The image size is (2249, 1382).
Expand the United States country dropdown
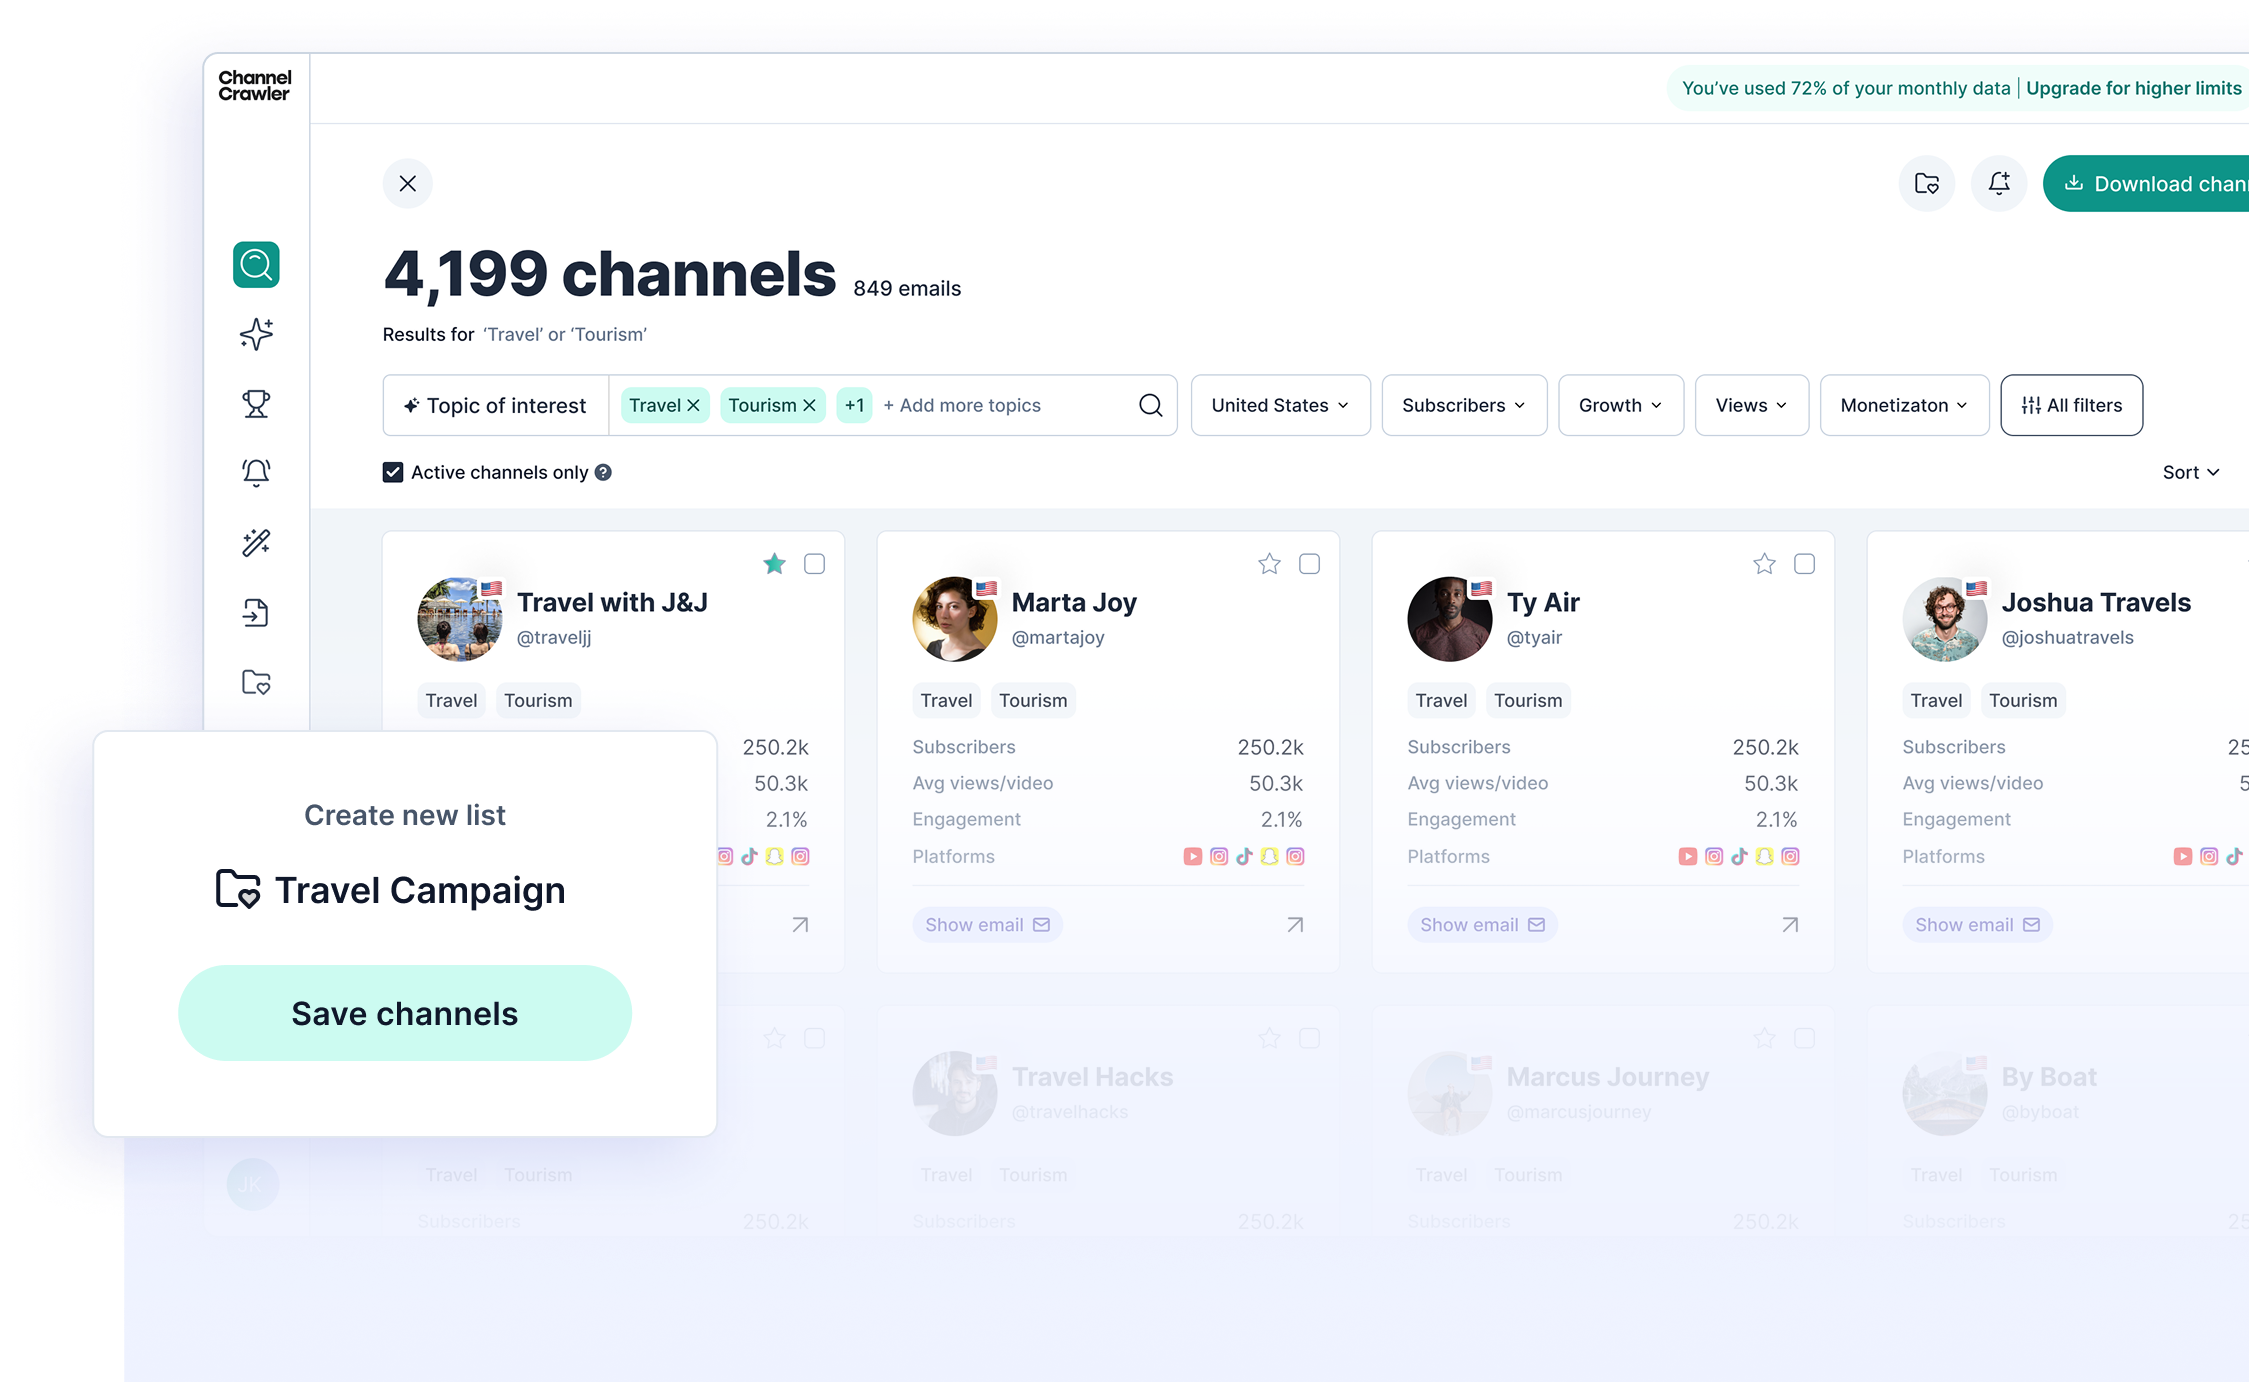(x=1280, y=405)
